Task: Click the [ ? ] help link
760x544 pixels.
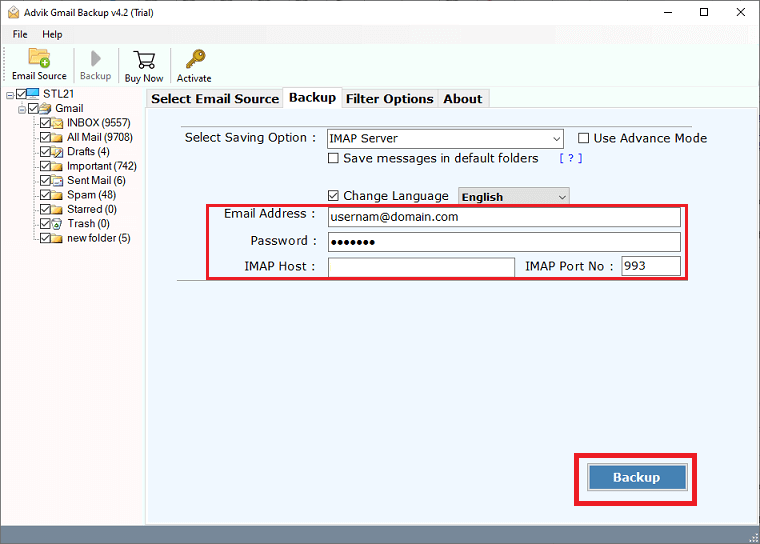Action: [570, 158]
